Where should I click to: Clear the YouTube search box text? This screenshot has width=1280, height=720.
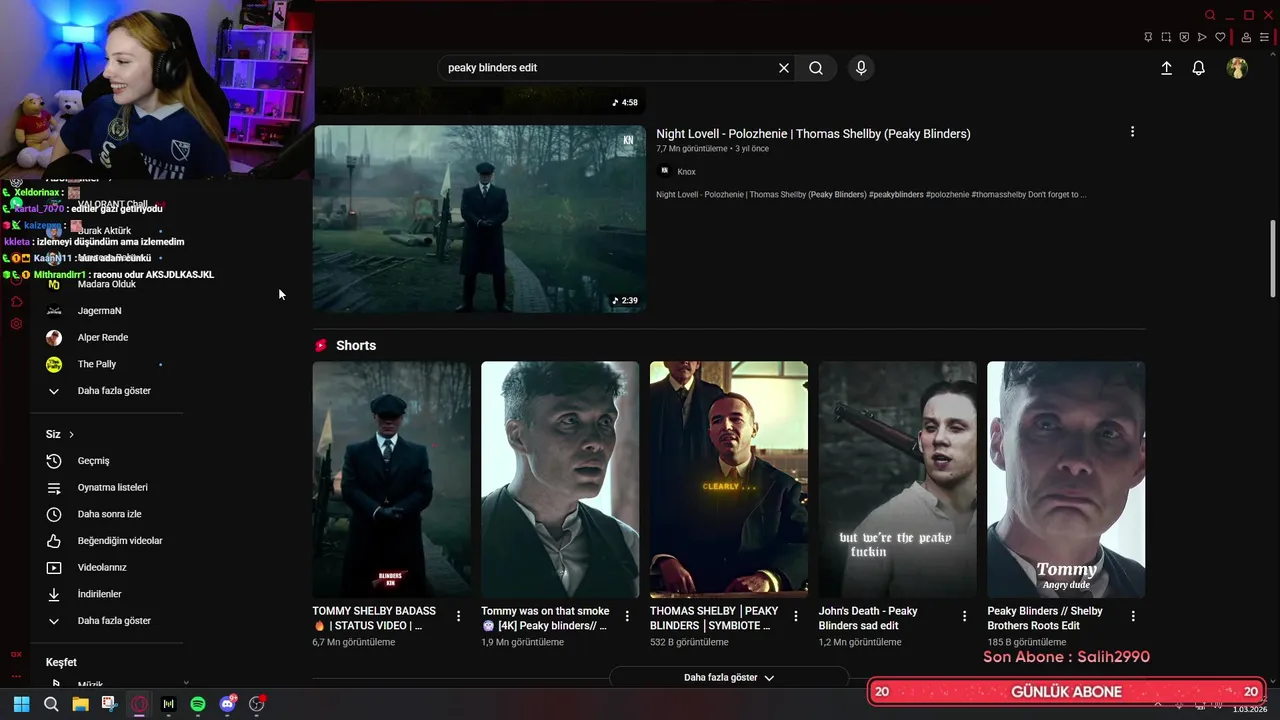click(784, 68)
